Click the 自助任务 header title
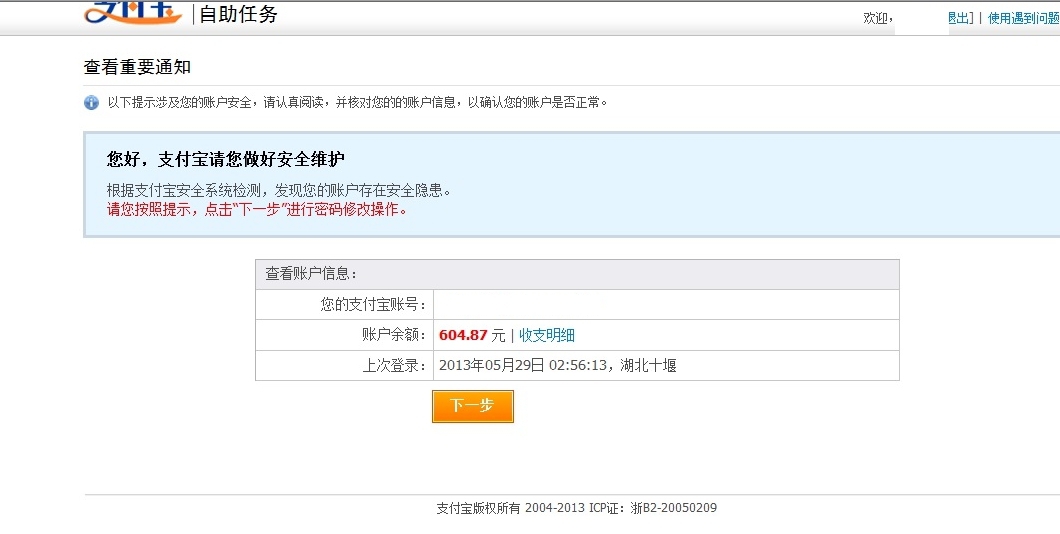The image size is (1060, 534). (x=238, y=14)
